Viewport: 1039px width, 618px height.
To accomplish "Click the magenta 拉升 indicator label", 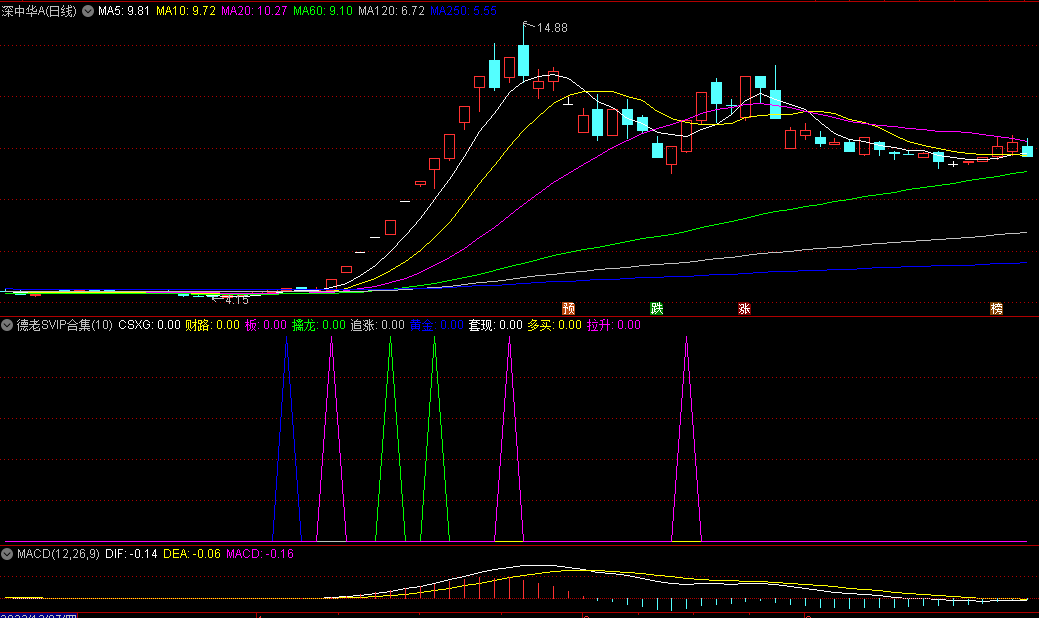I will tap(613, 325).
